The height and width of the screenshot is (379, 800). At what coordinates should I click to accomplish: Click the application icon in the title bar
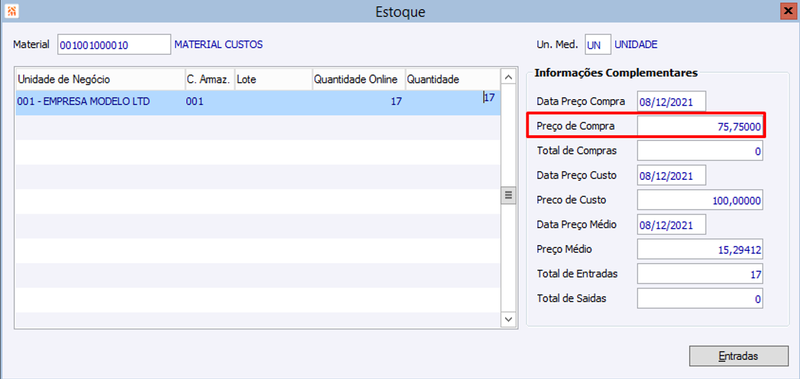click(11, 11)
